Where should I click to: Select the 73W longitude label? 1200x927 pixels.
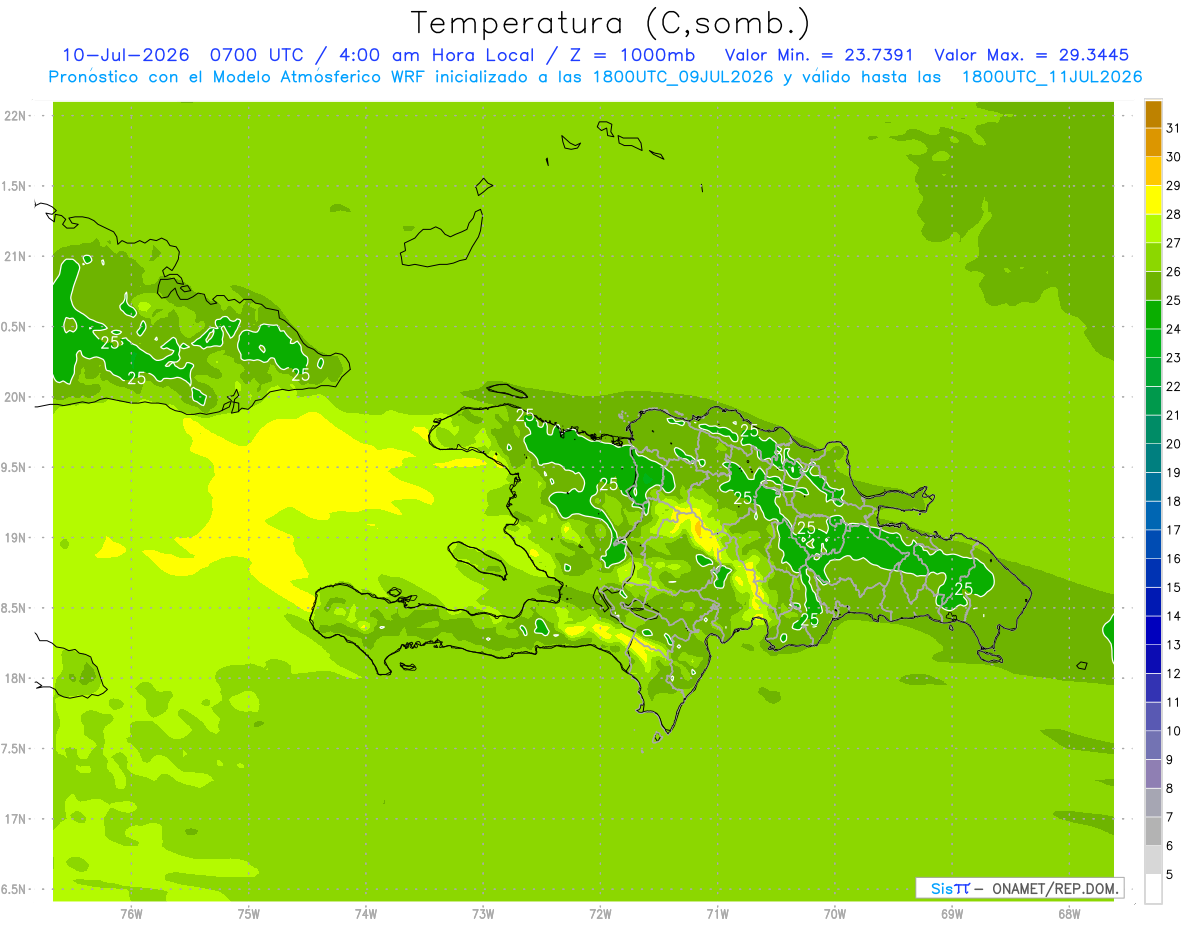(483, 913)
